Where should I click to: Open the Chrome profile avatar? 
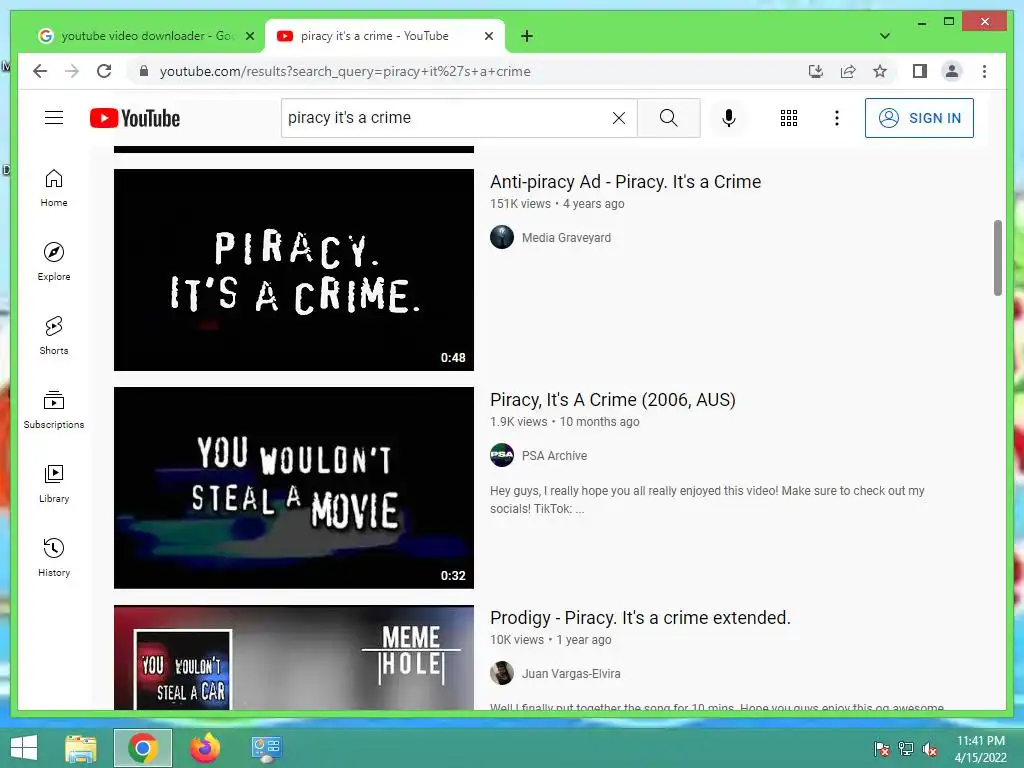[x=952, y=71]
